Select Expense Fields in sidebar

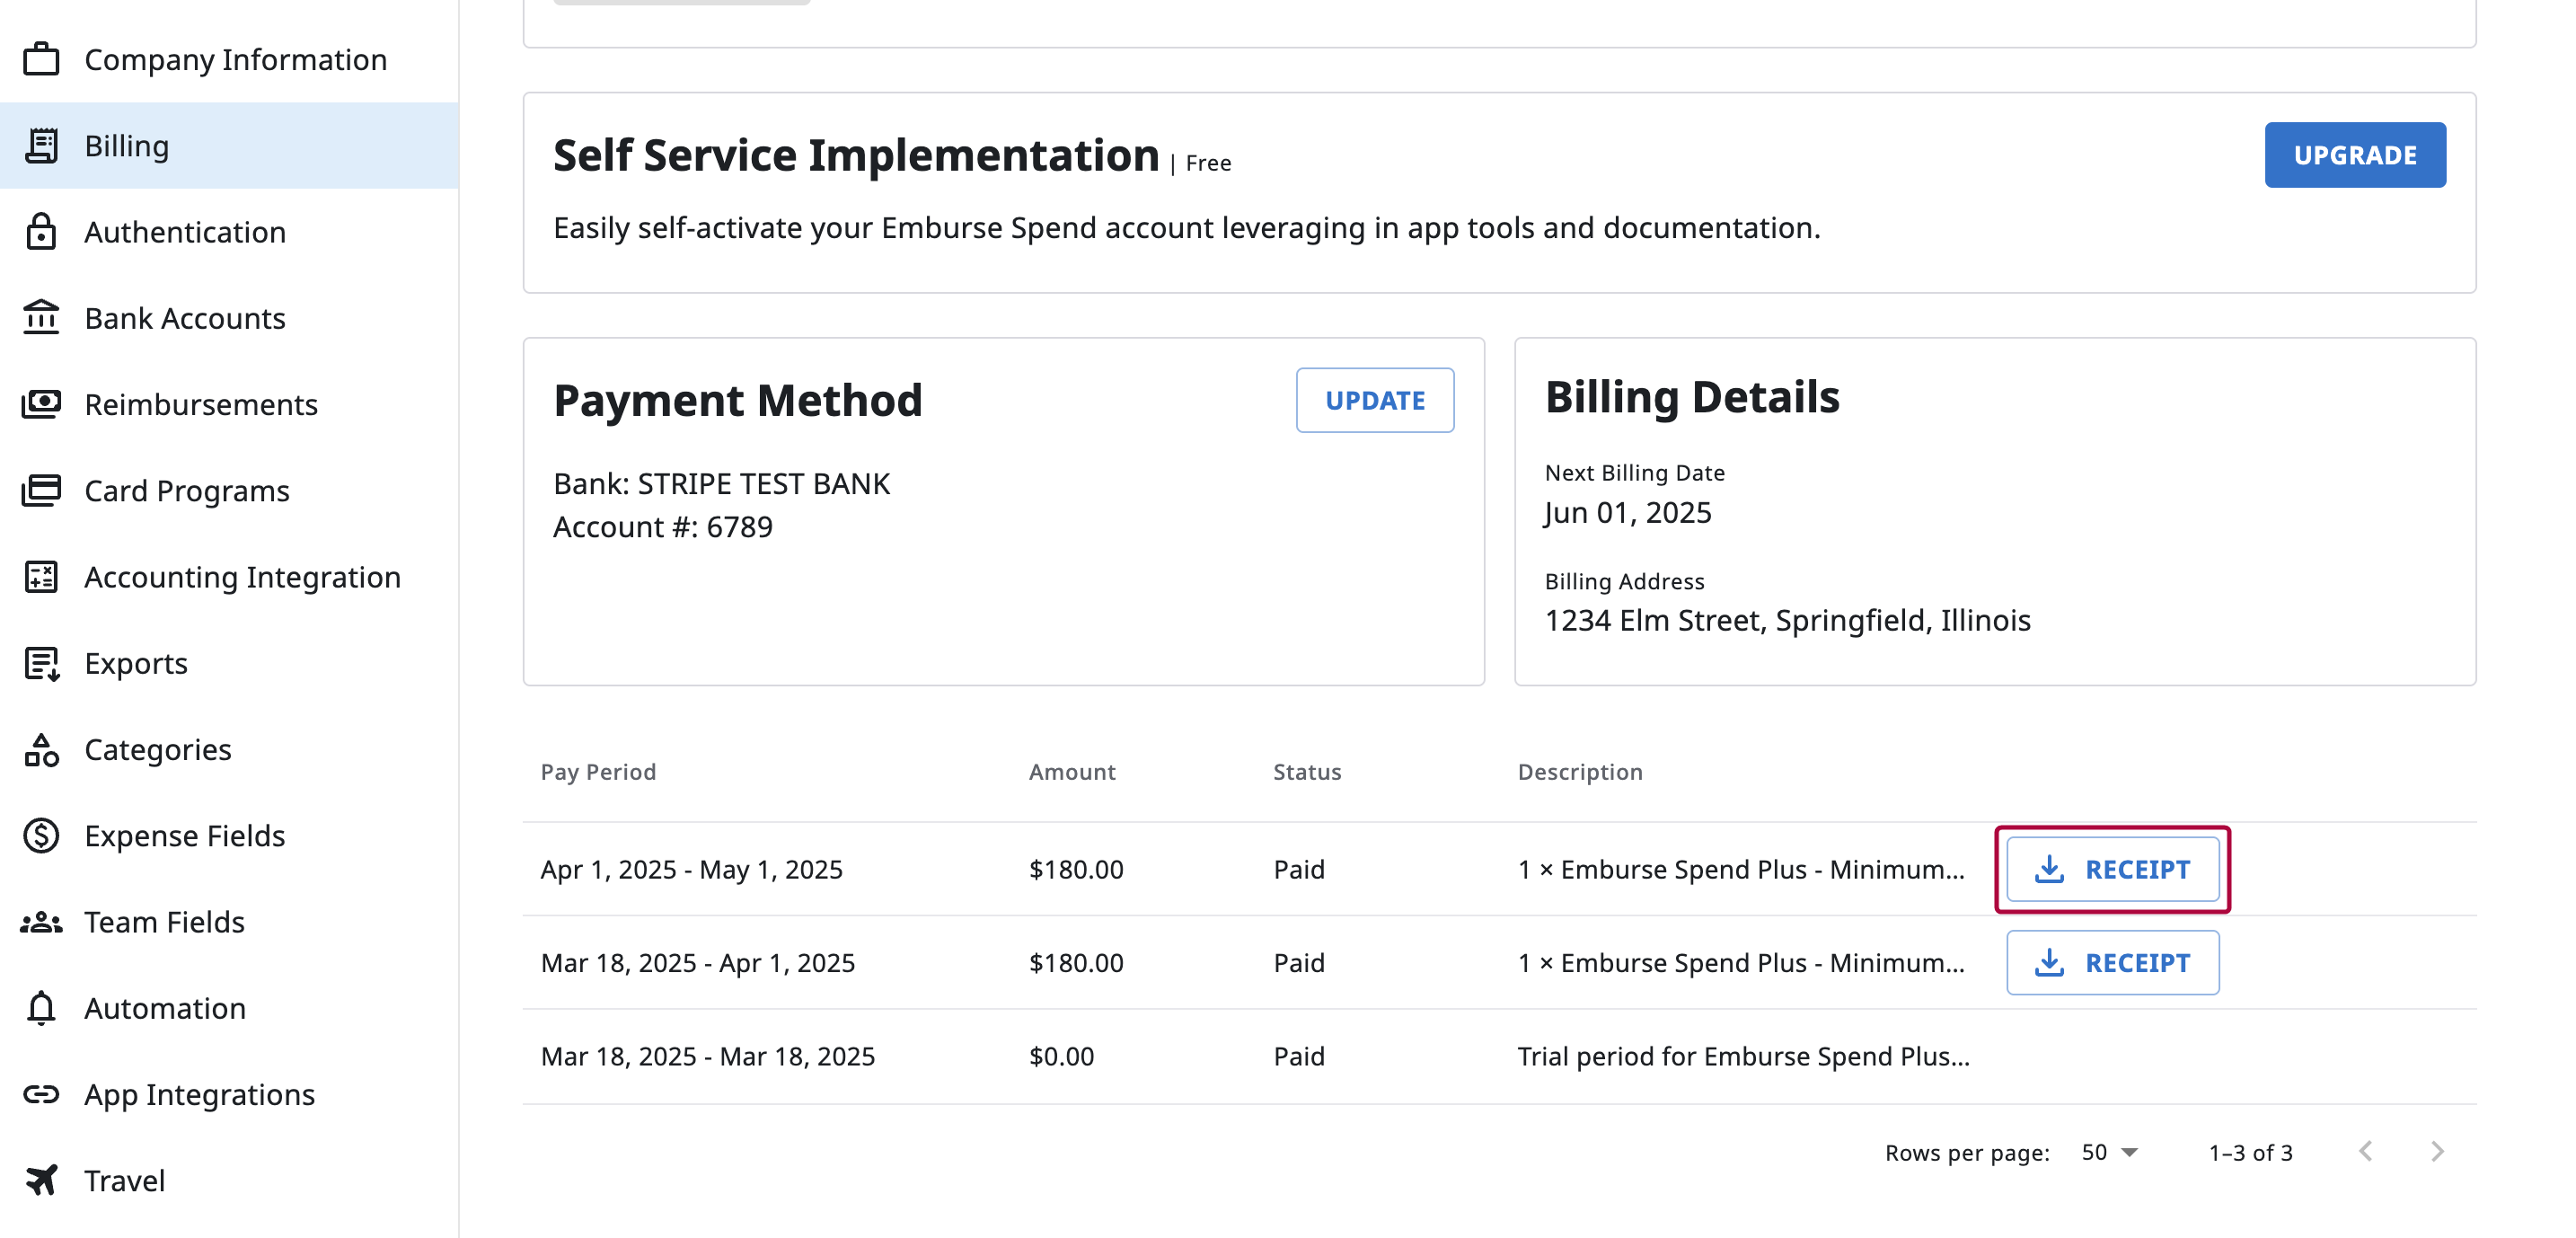[184, 835]
